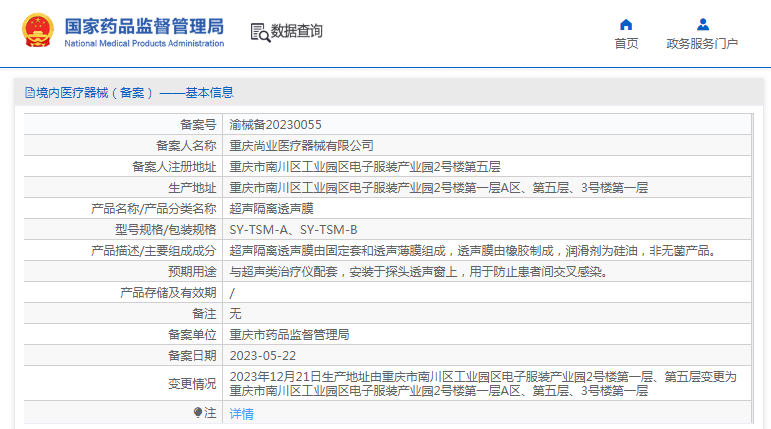This screenshot has width=771, height=429.
Task: Select the 备注 label cell
Action: 123,313
